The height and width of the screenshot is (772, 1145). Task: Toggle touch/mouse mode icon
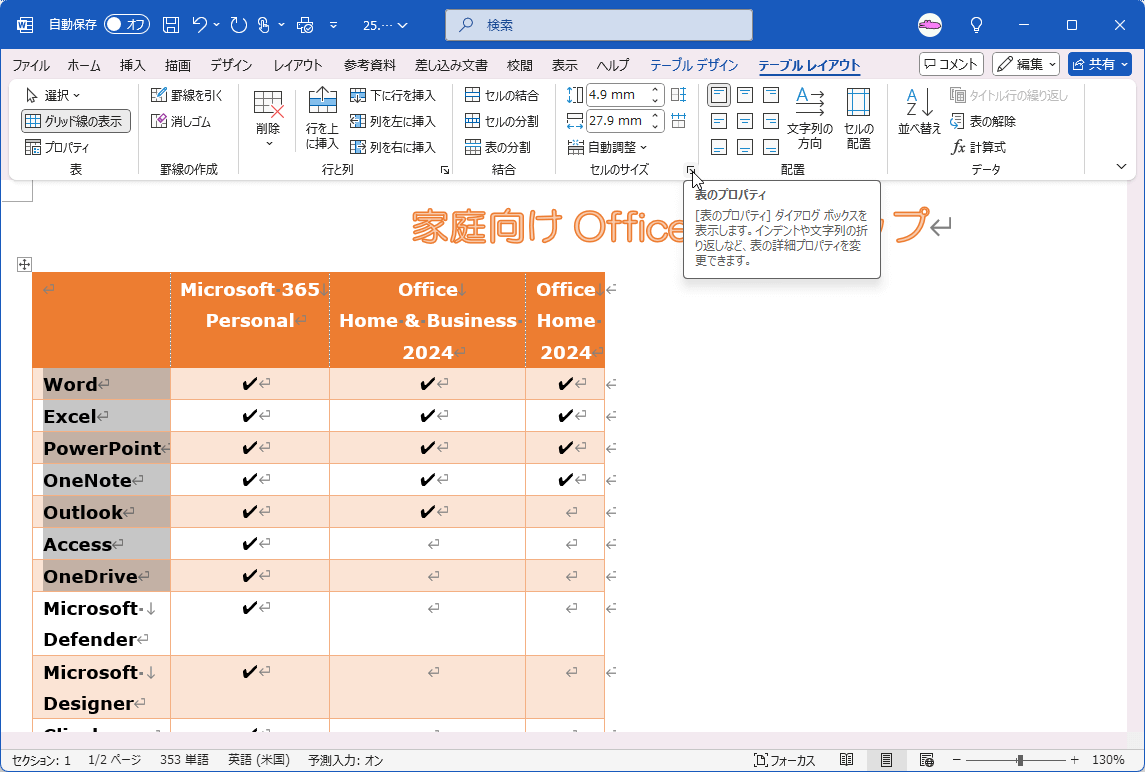pyautogui.click(x=264, y=25)
